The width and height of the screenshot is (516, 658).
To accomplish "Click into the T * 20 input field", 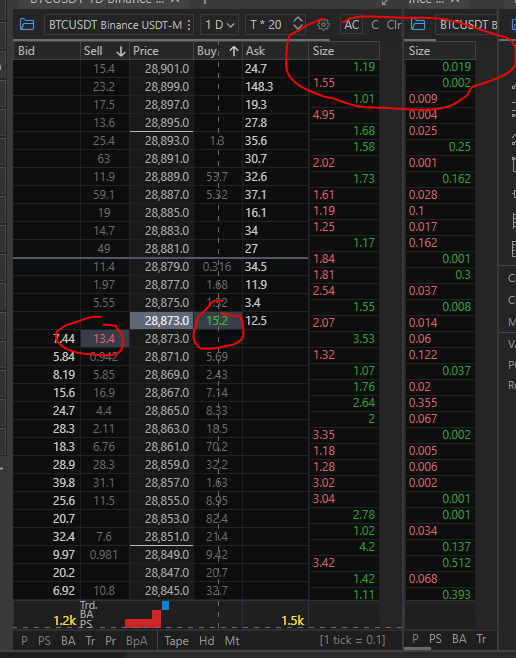I will tap(268, 25).
